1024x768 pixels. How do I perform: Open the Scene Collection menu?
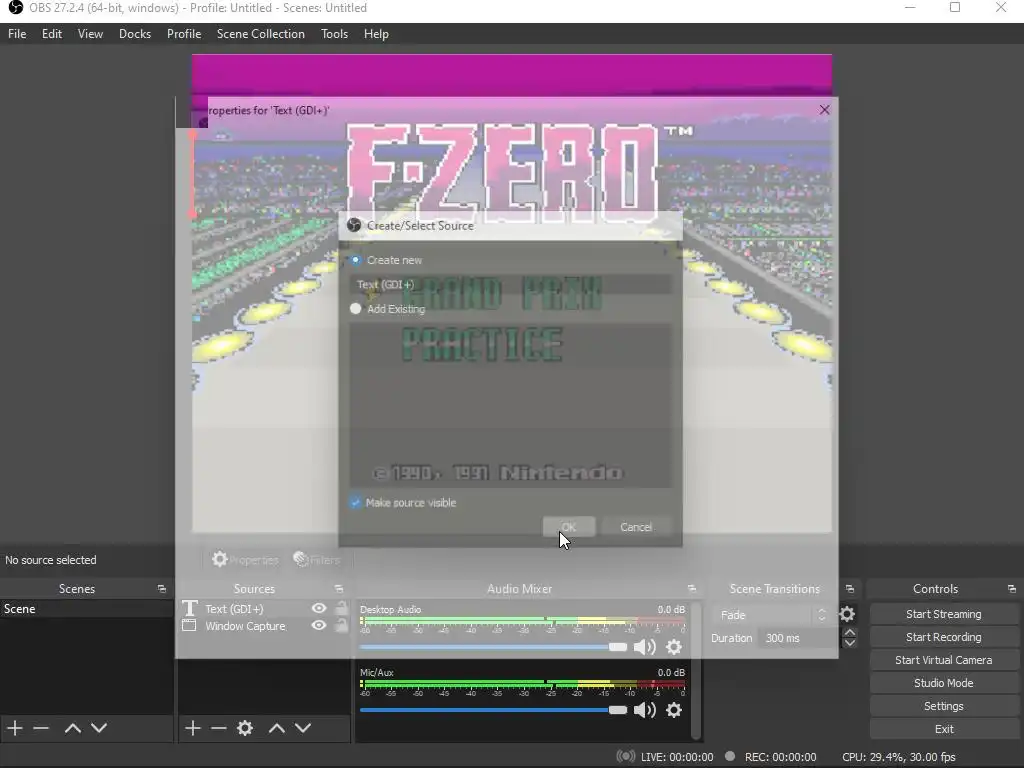tap(261, 34)
